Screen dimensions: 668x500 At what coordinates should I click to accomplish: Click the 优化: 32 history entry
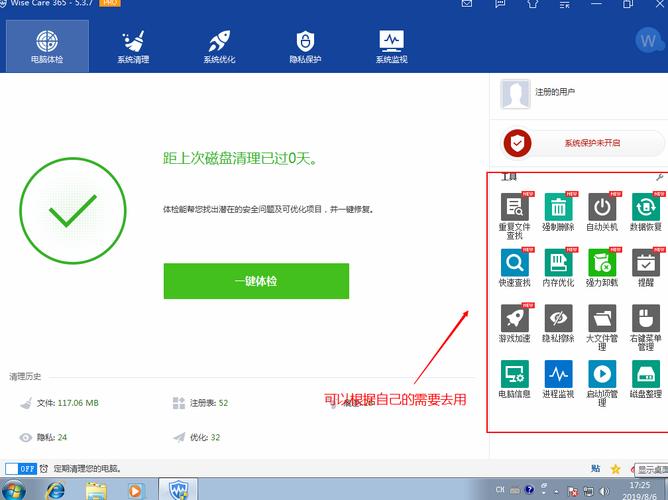tap(197, 437)
